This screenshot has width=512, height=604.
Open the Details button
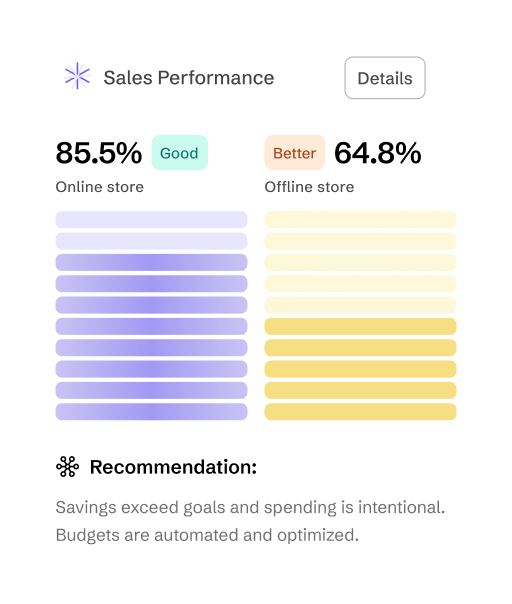tap(385, 78)
